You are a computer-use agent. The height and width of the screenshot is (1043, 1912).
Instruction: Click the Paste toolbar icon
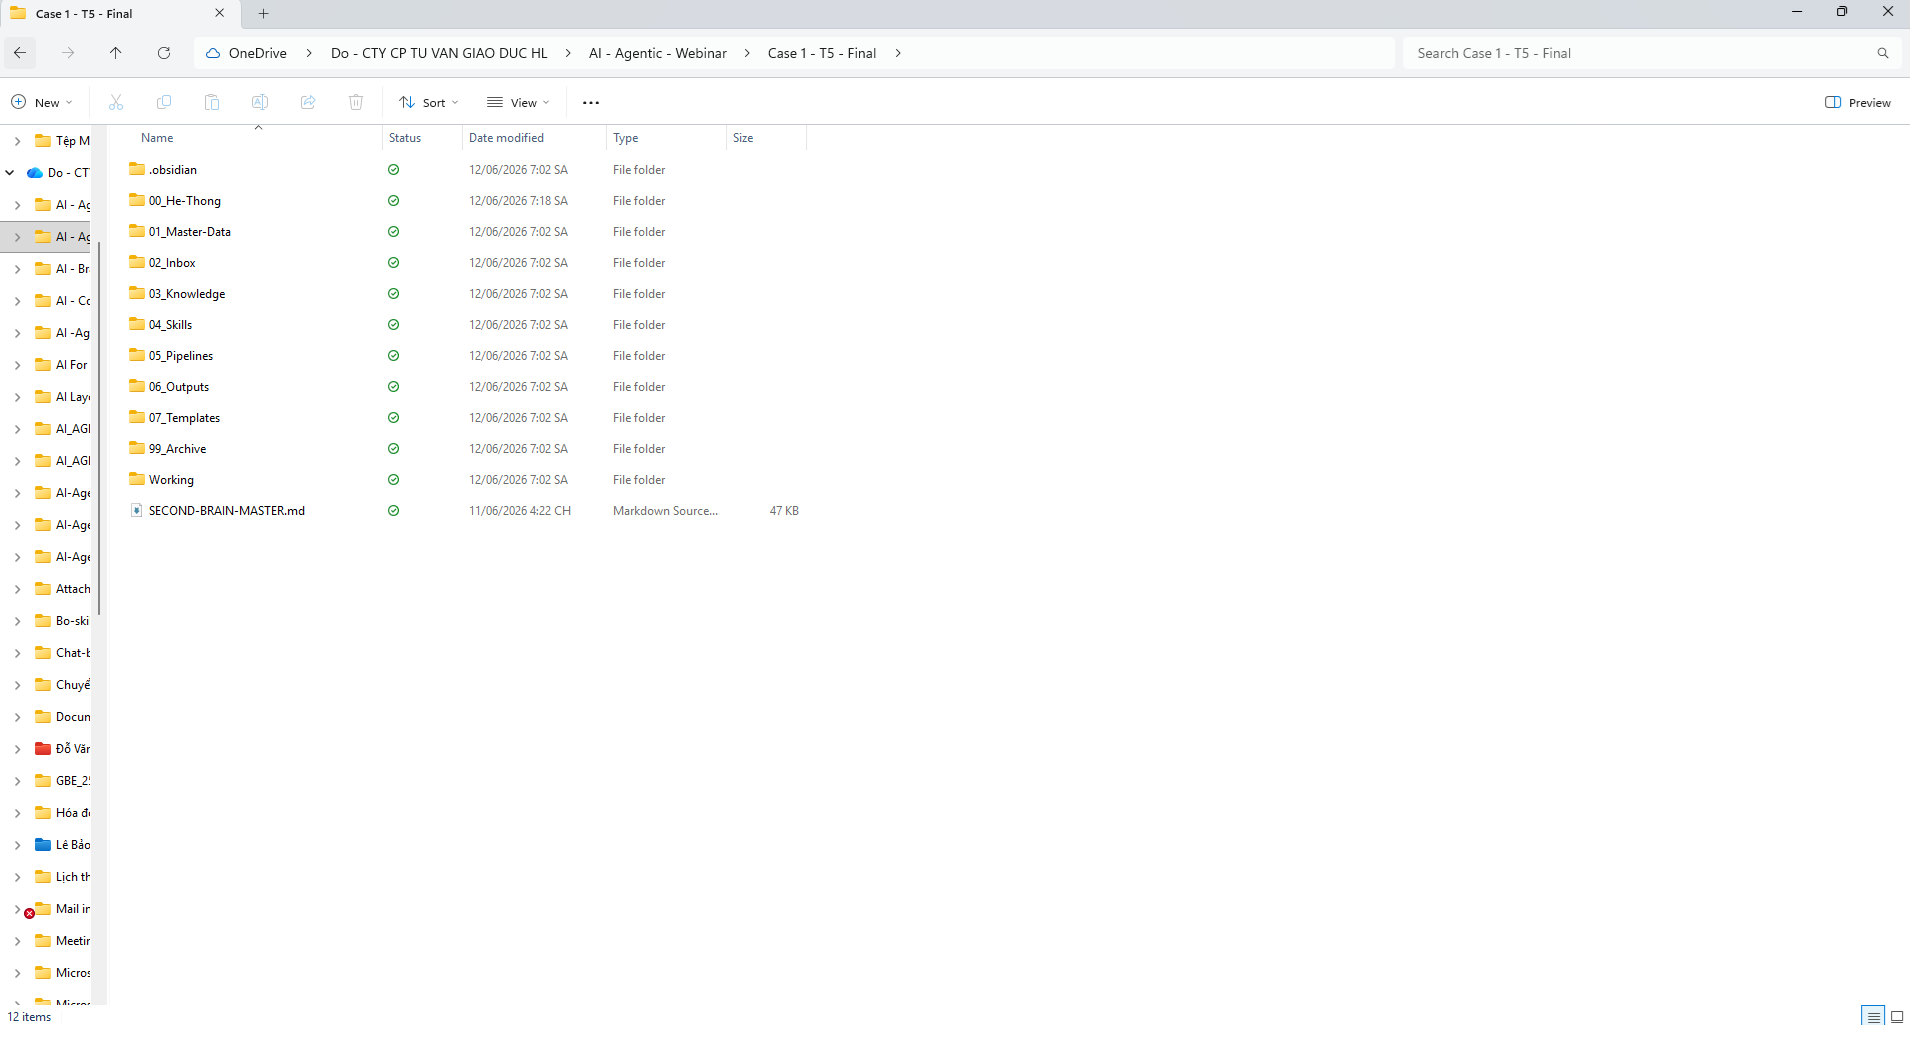pos(212,102)
